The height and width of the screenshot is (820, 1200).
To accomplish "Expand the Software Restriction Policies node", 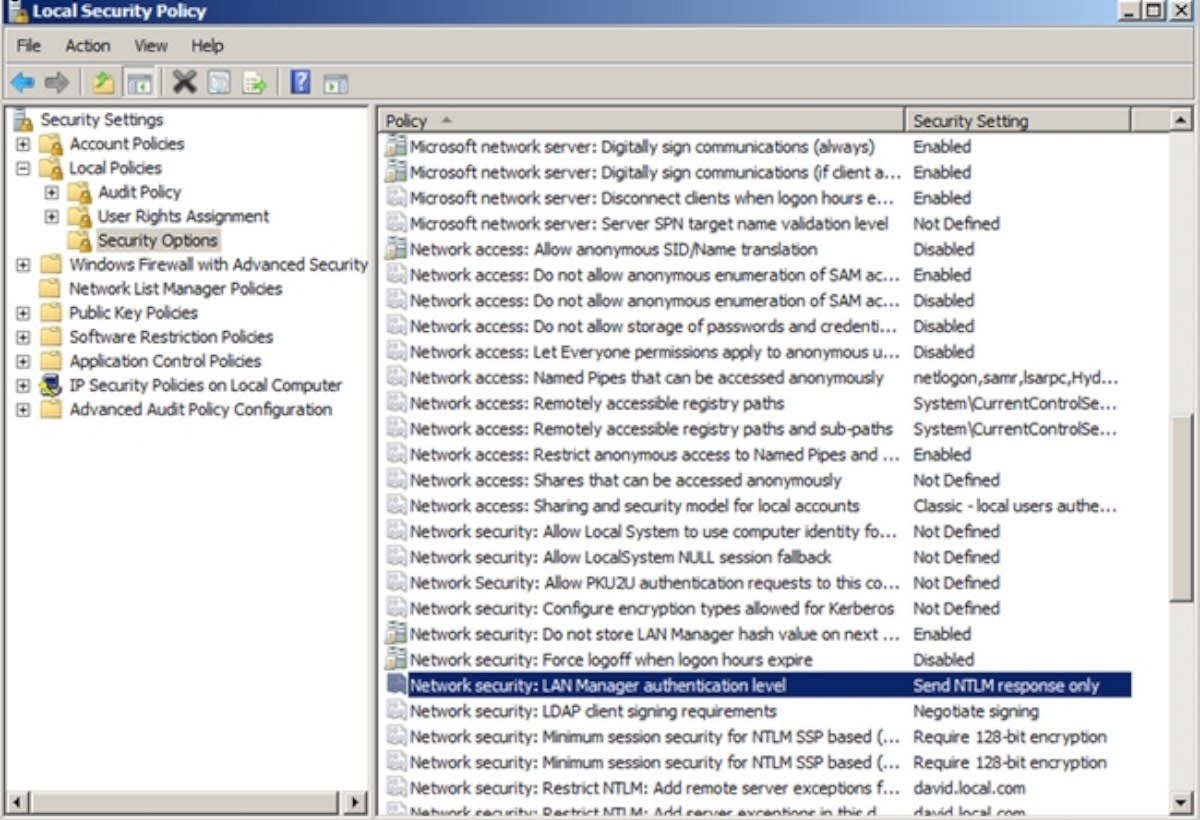I will [23, 337].
